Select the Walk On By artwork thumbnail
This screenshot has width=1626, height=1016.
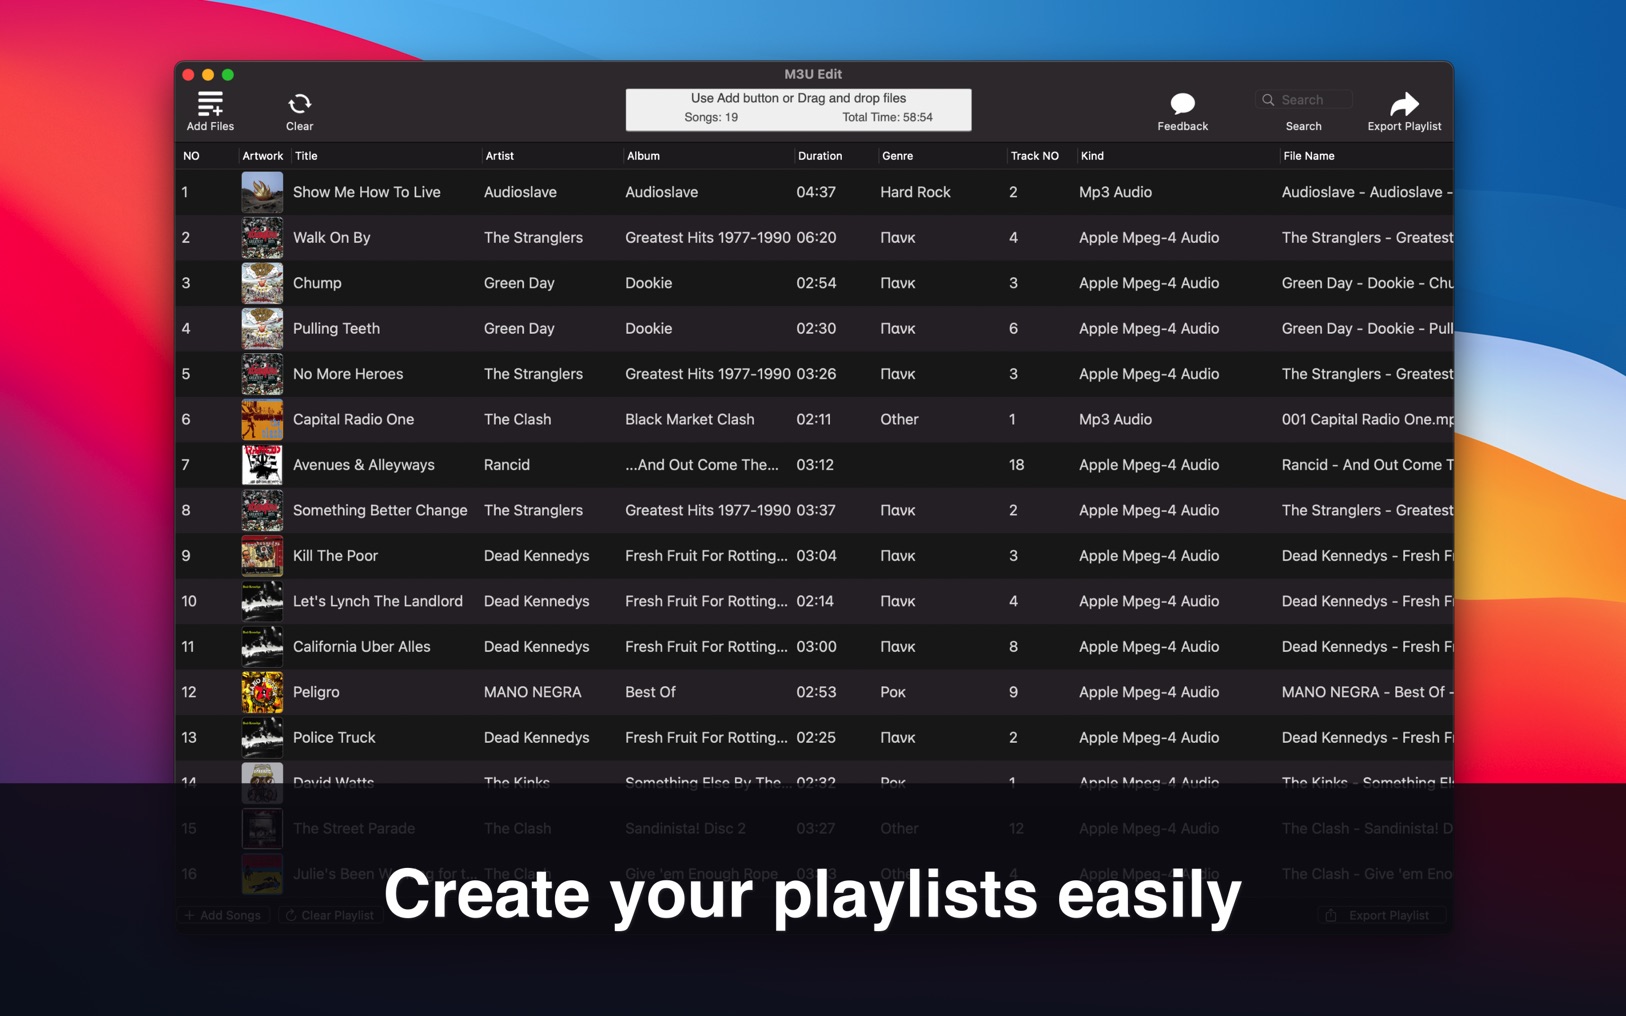262,238
